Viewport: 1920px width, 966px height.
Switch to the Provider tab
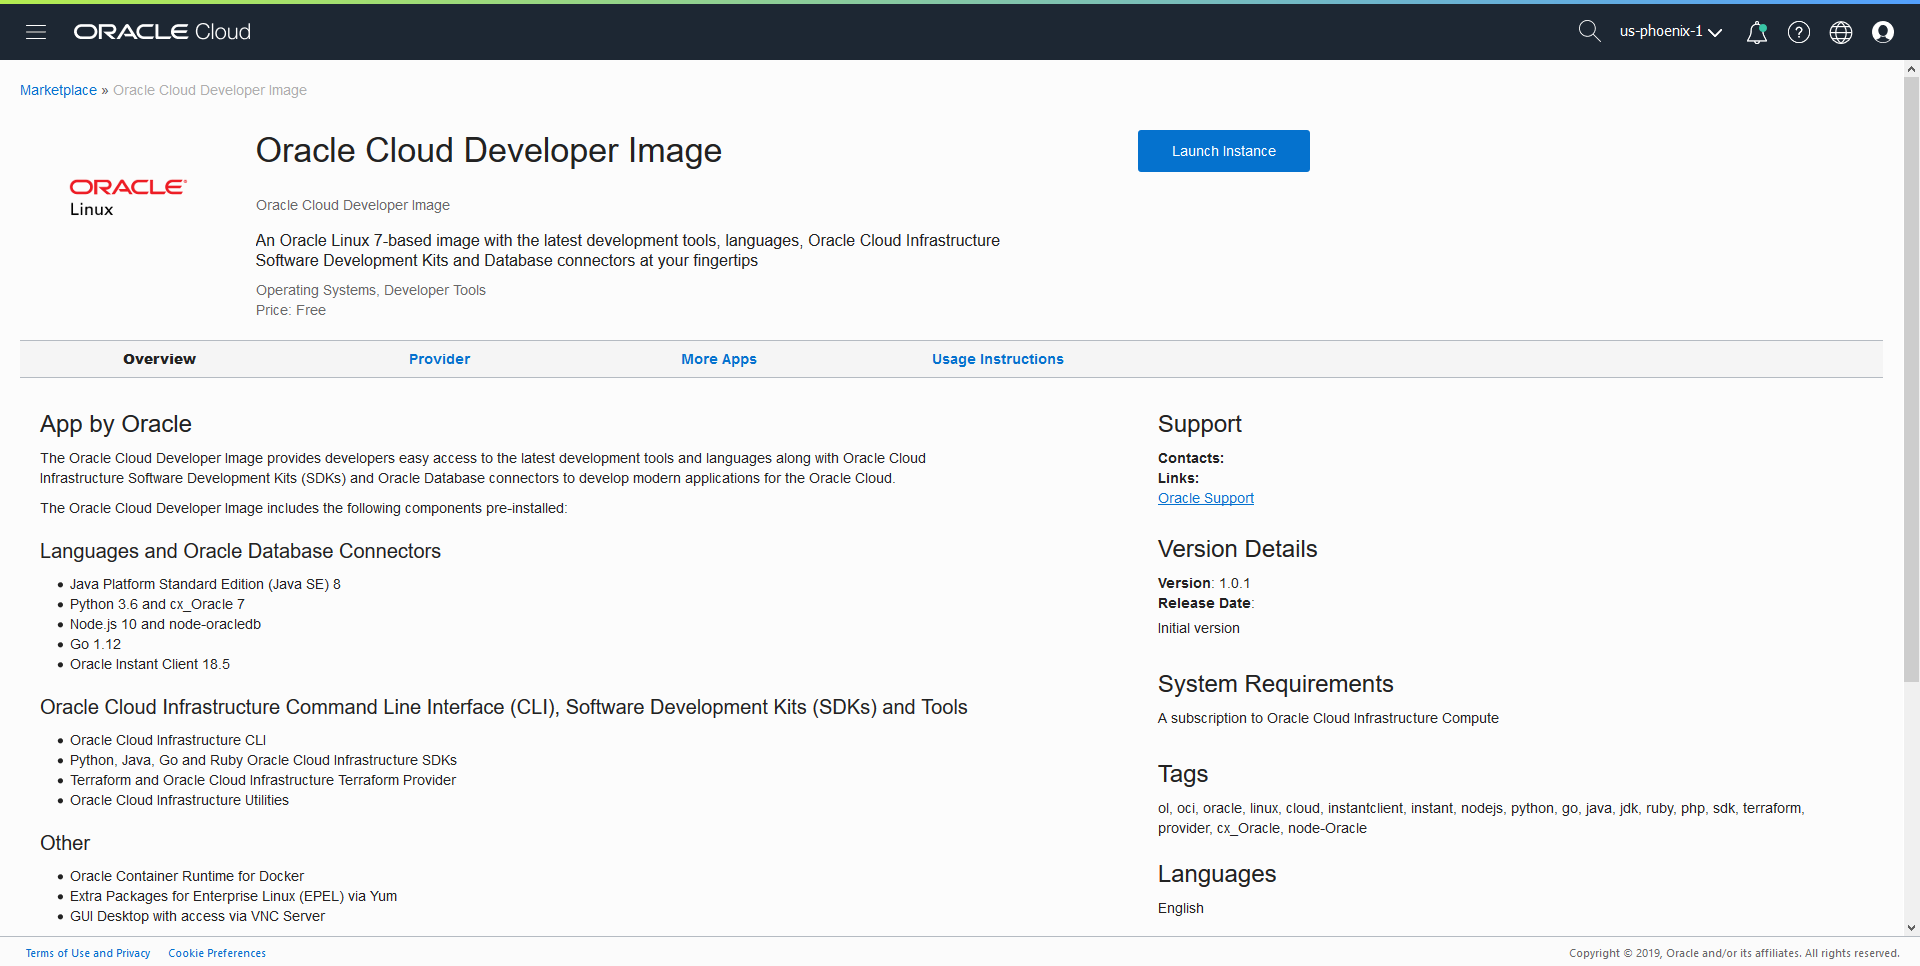(x=439, y=358)
